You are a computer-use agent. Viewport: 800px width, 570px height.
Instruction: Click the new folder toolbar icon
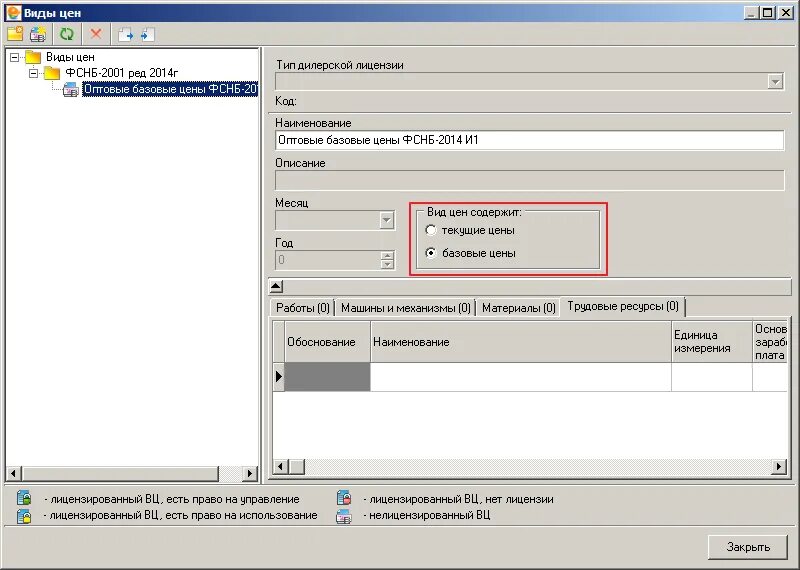coord(15,34)
